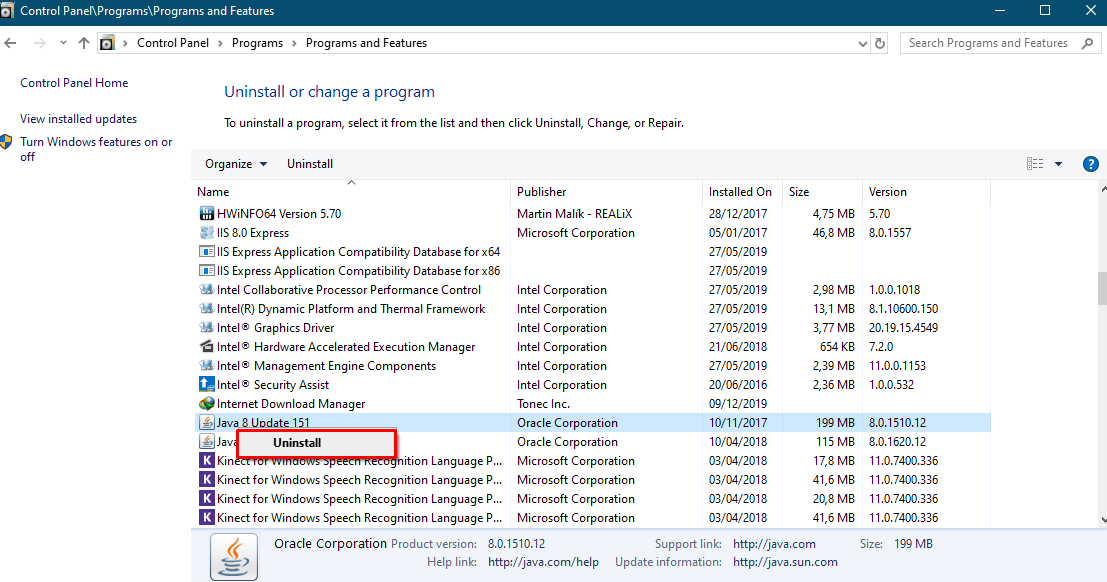Screen dimensions: 1107x582
Task: Click Programs in the breadcrumb path
Action: (x=257, y=43)
